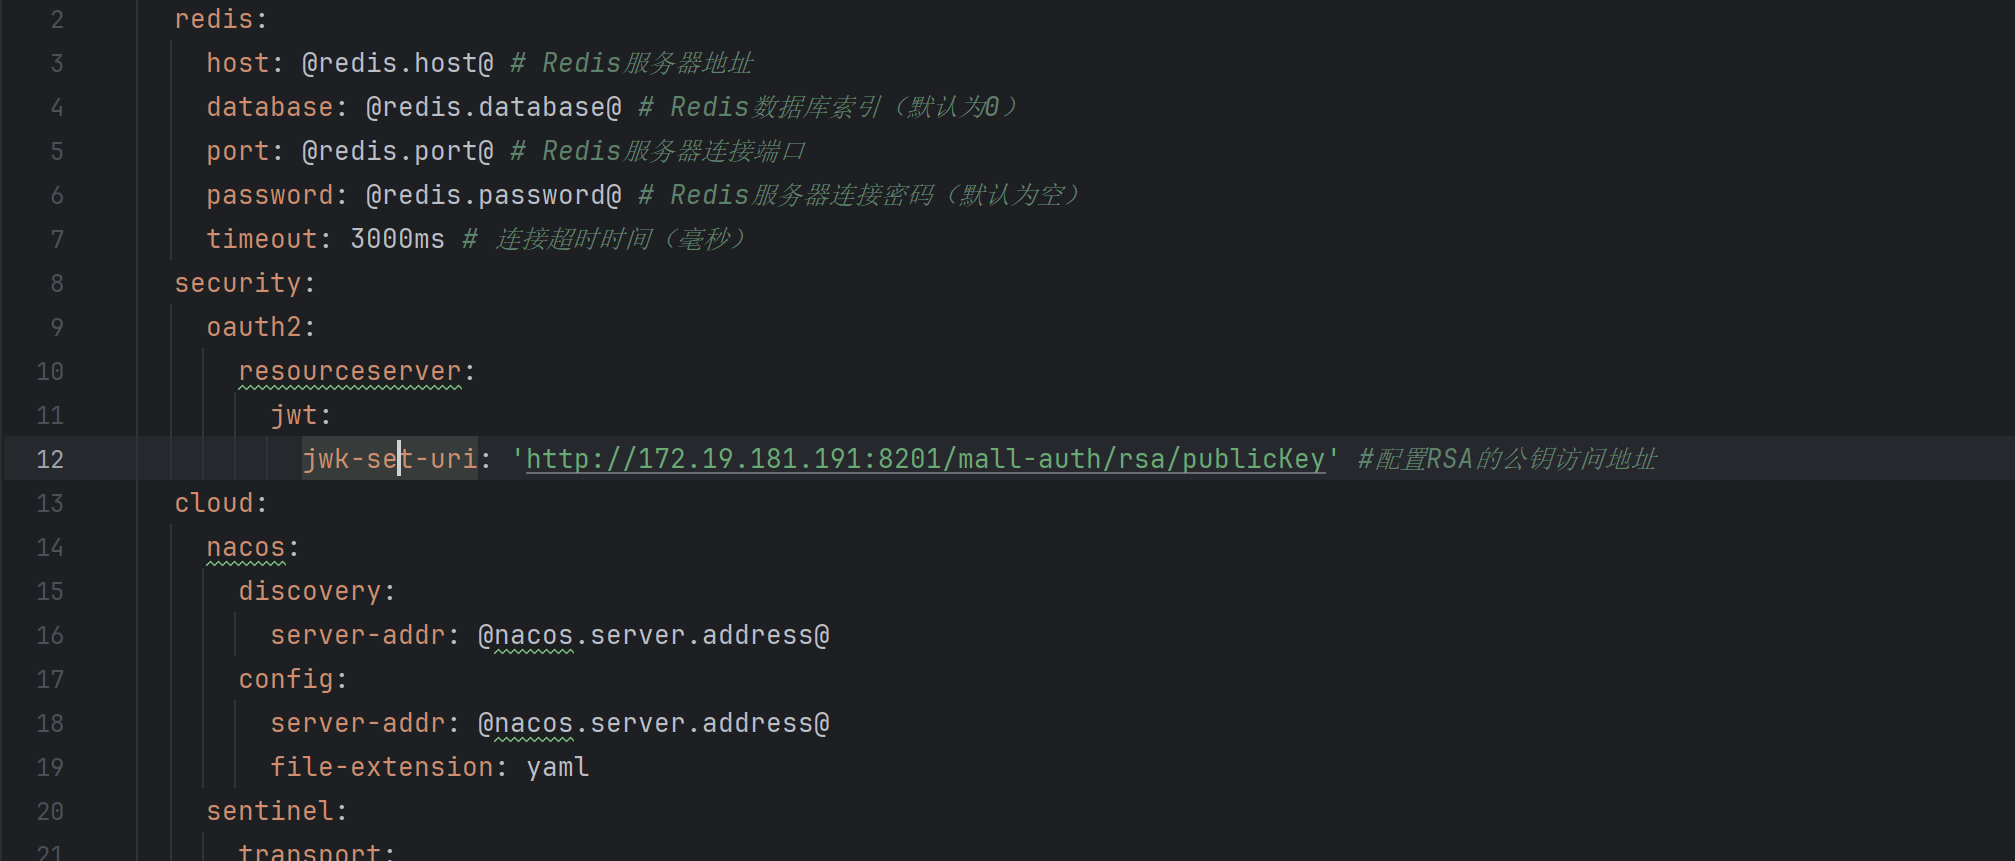Viewport: 2015px width, 861px height.
Task: Click line number 12 in the gutter
Action: click(x=50, y=459)
